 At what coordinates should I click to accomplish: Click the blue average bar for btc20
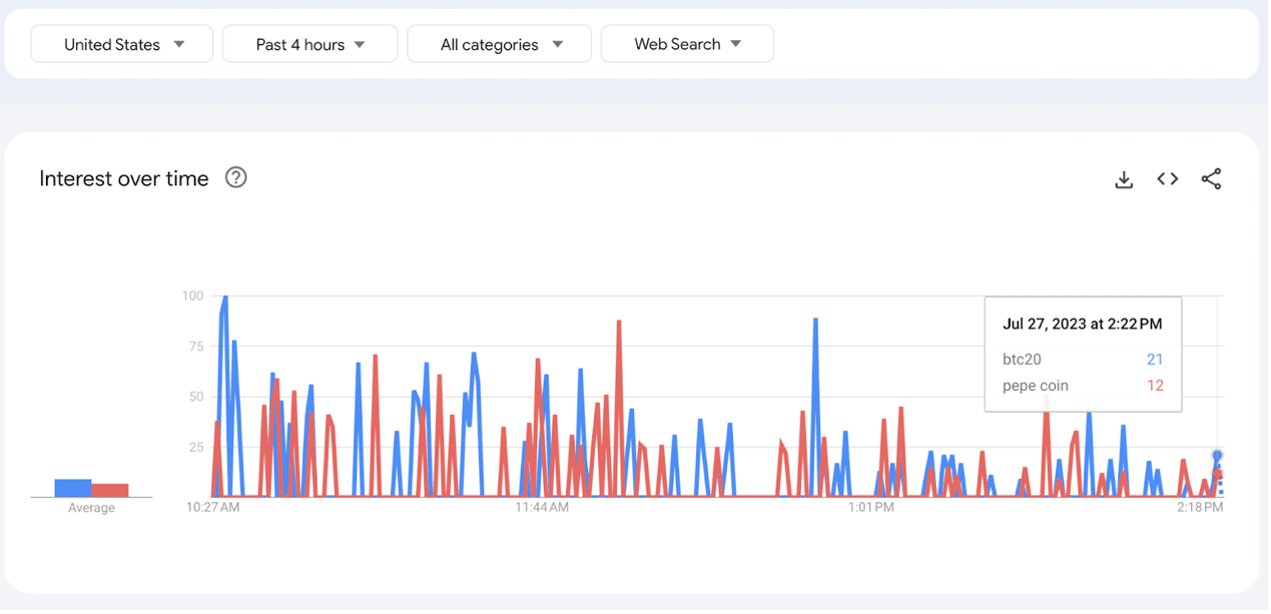click(73, 488)
